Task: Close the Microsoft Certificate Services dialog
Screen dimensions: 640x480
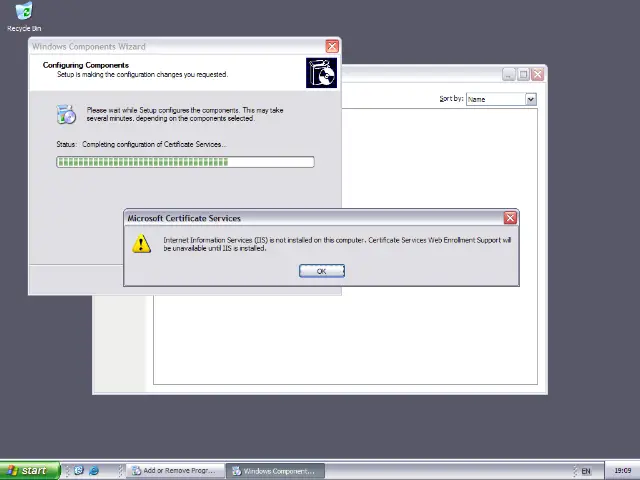Action: [x=510, y=218]
